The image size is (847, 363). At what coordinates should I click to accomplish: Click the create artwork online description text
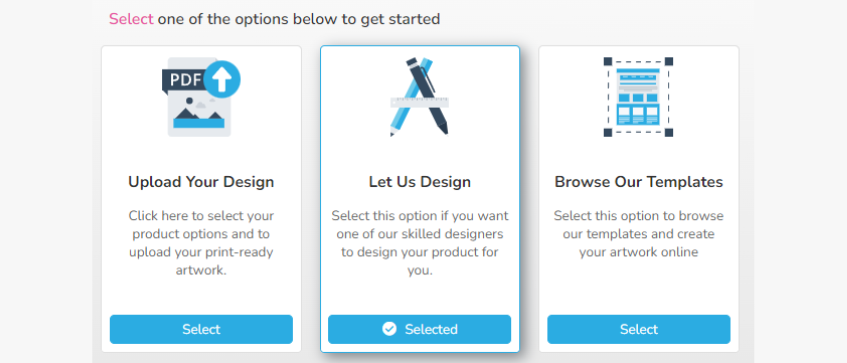pos(638,234)
